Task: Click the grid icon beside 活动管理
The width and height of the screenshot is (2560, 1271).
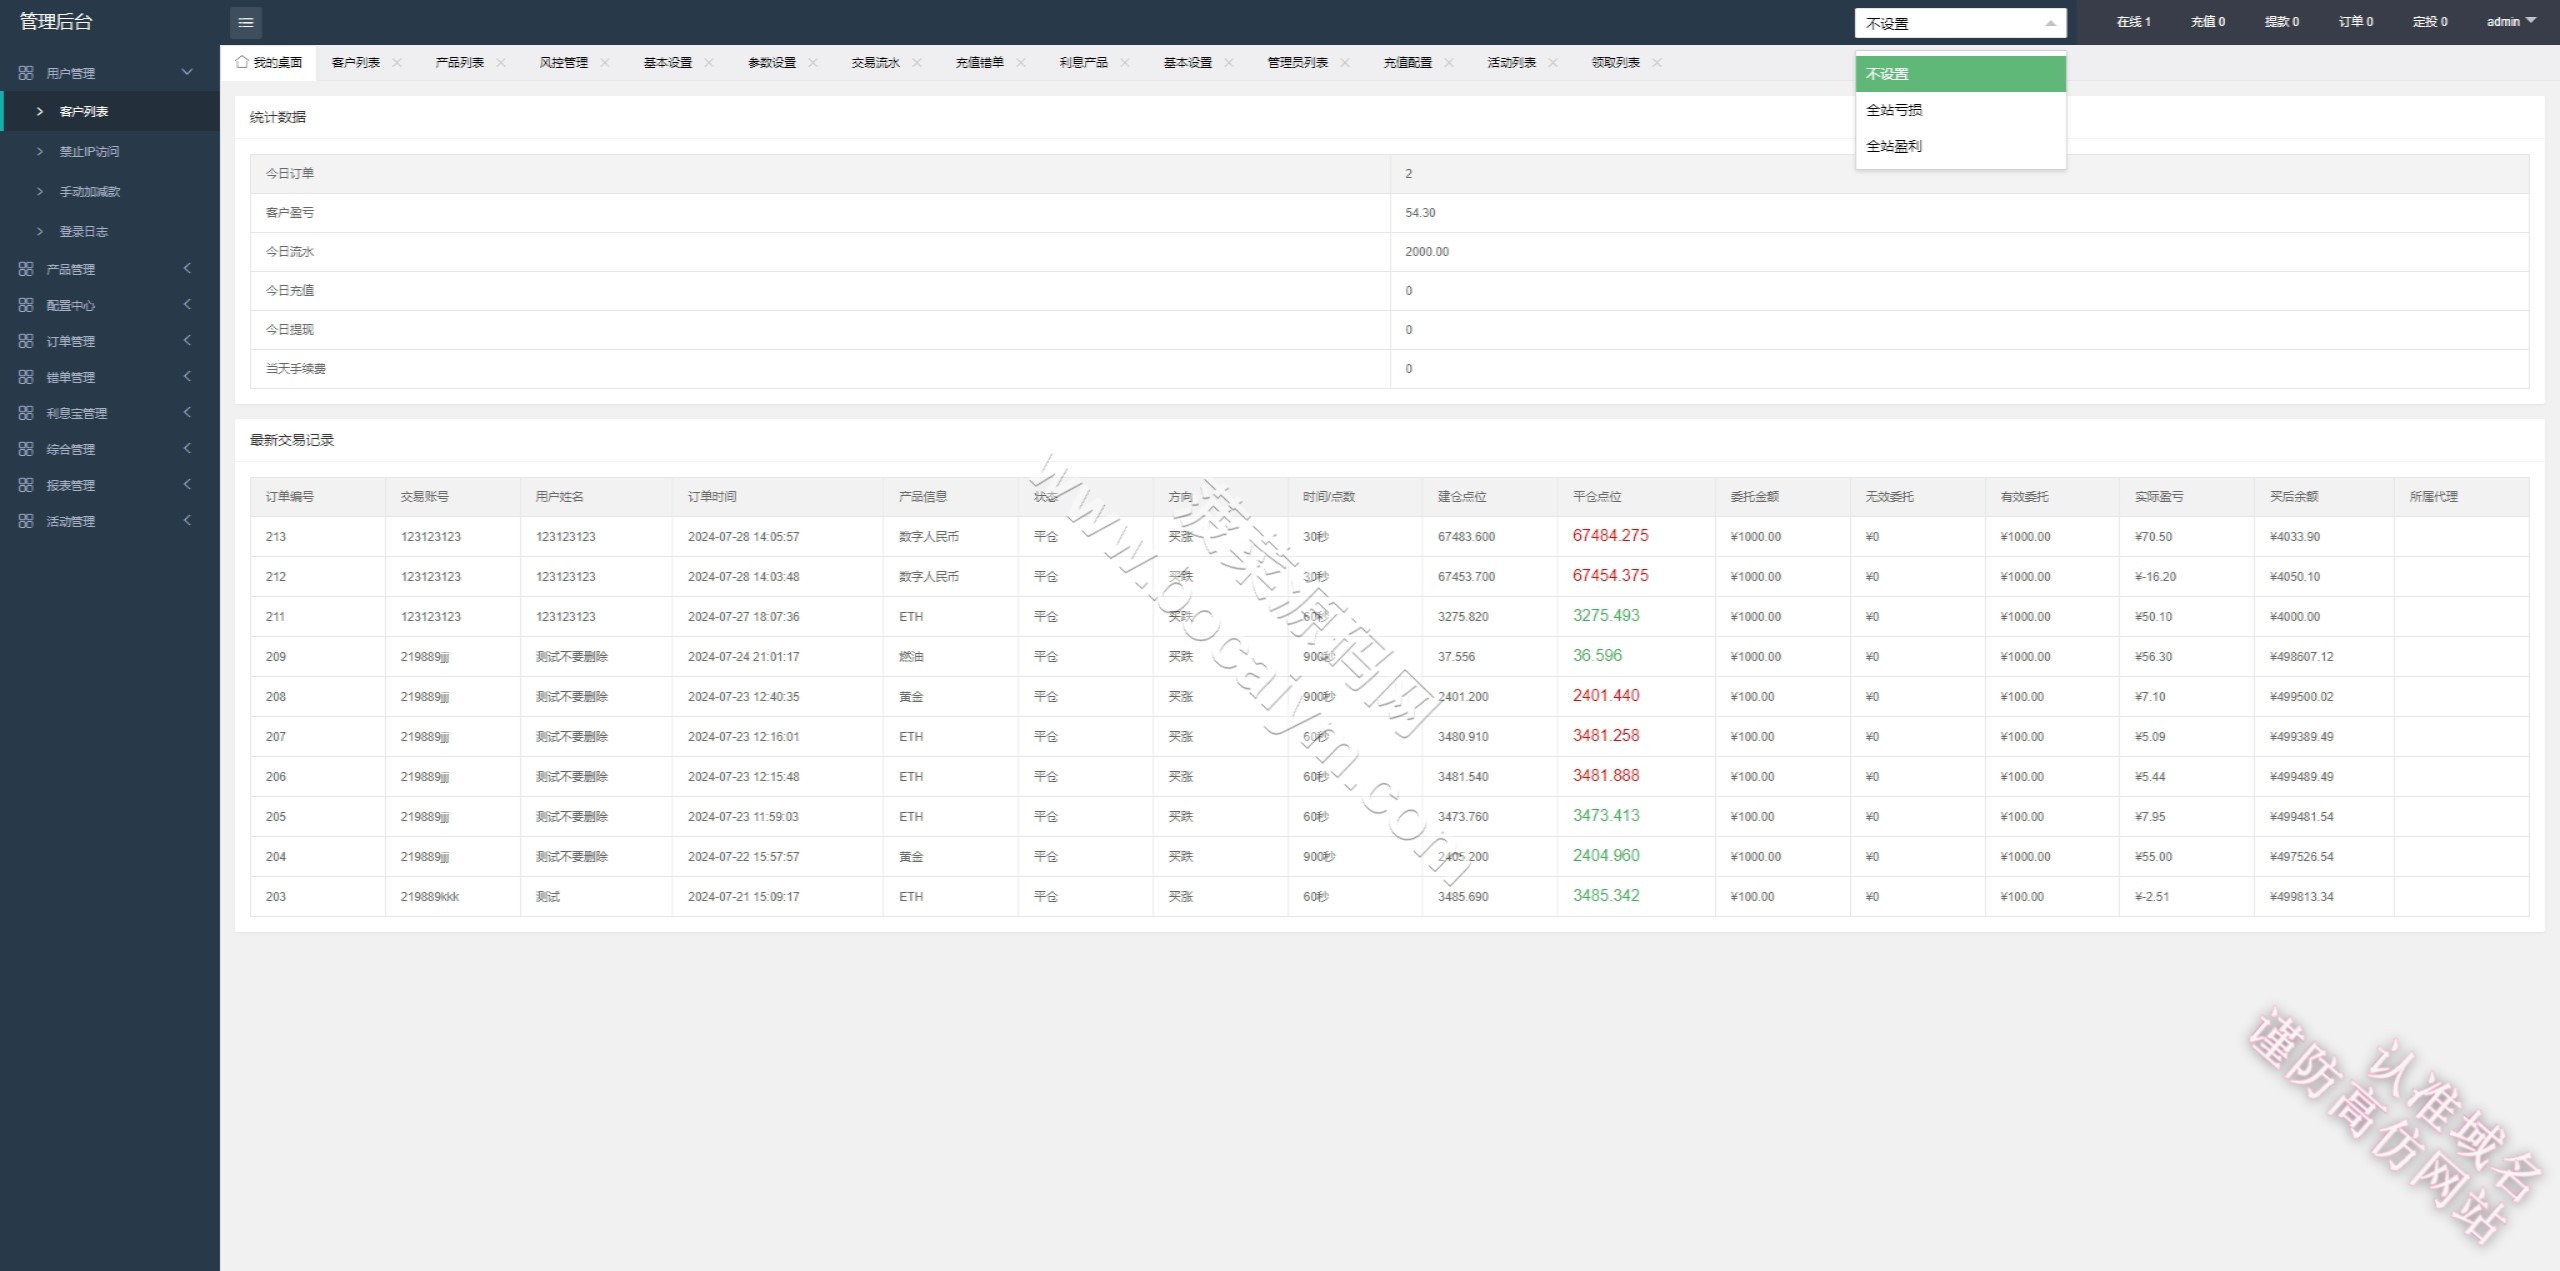Action: 26,521
